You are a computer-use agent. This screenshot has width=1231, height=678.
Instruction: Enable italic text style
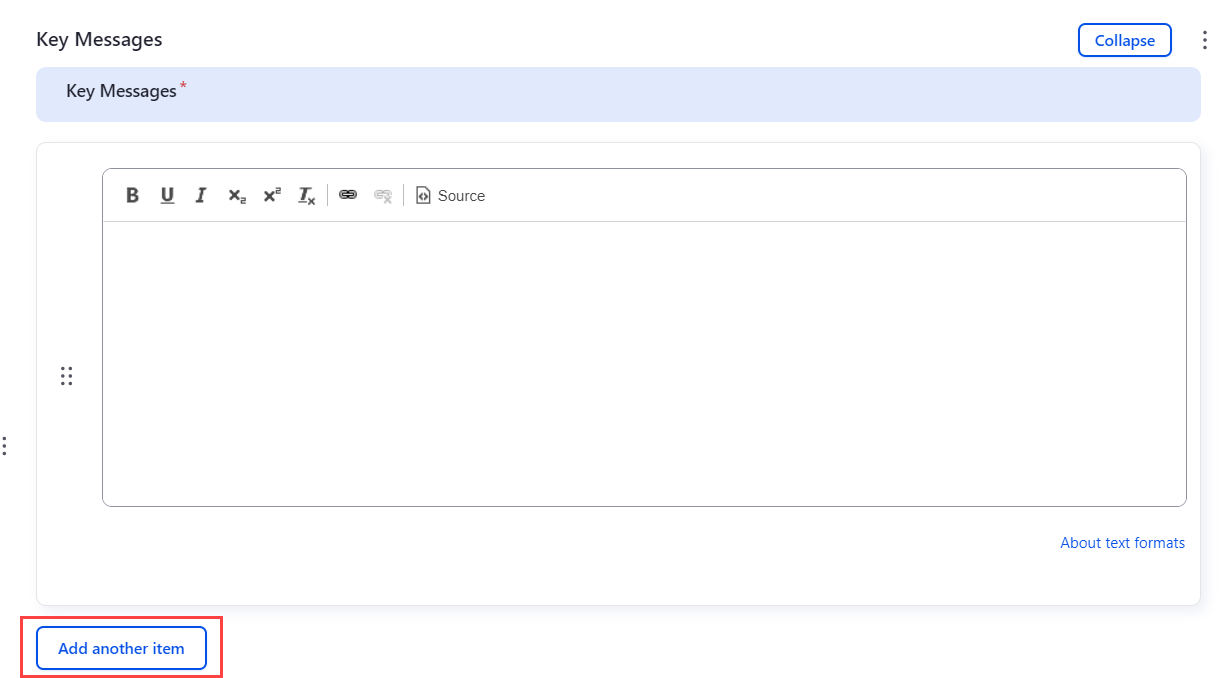click(x=201, y=196)
